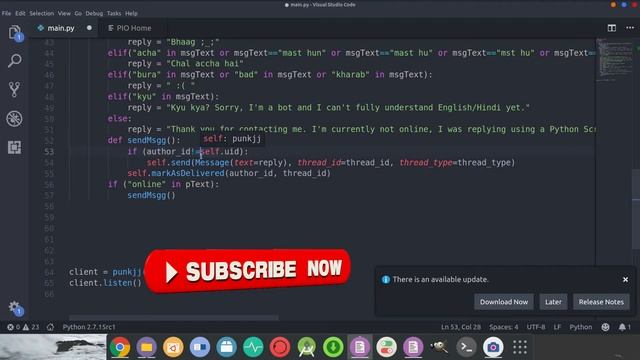Change indentation via Spaces: 4
Image resolution: width=640 pixels, height=360 pixels.
pyautogui.click(x=504, y=327)
